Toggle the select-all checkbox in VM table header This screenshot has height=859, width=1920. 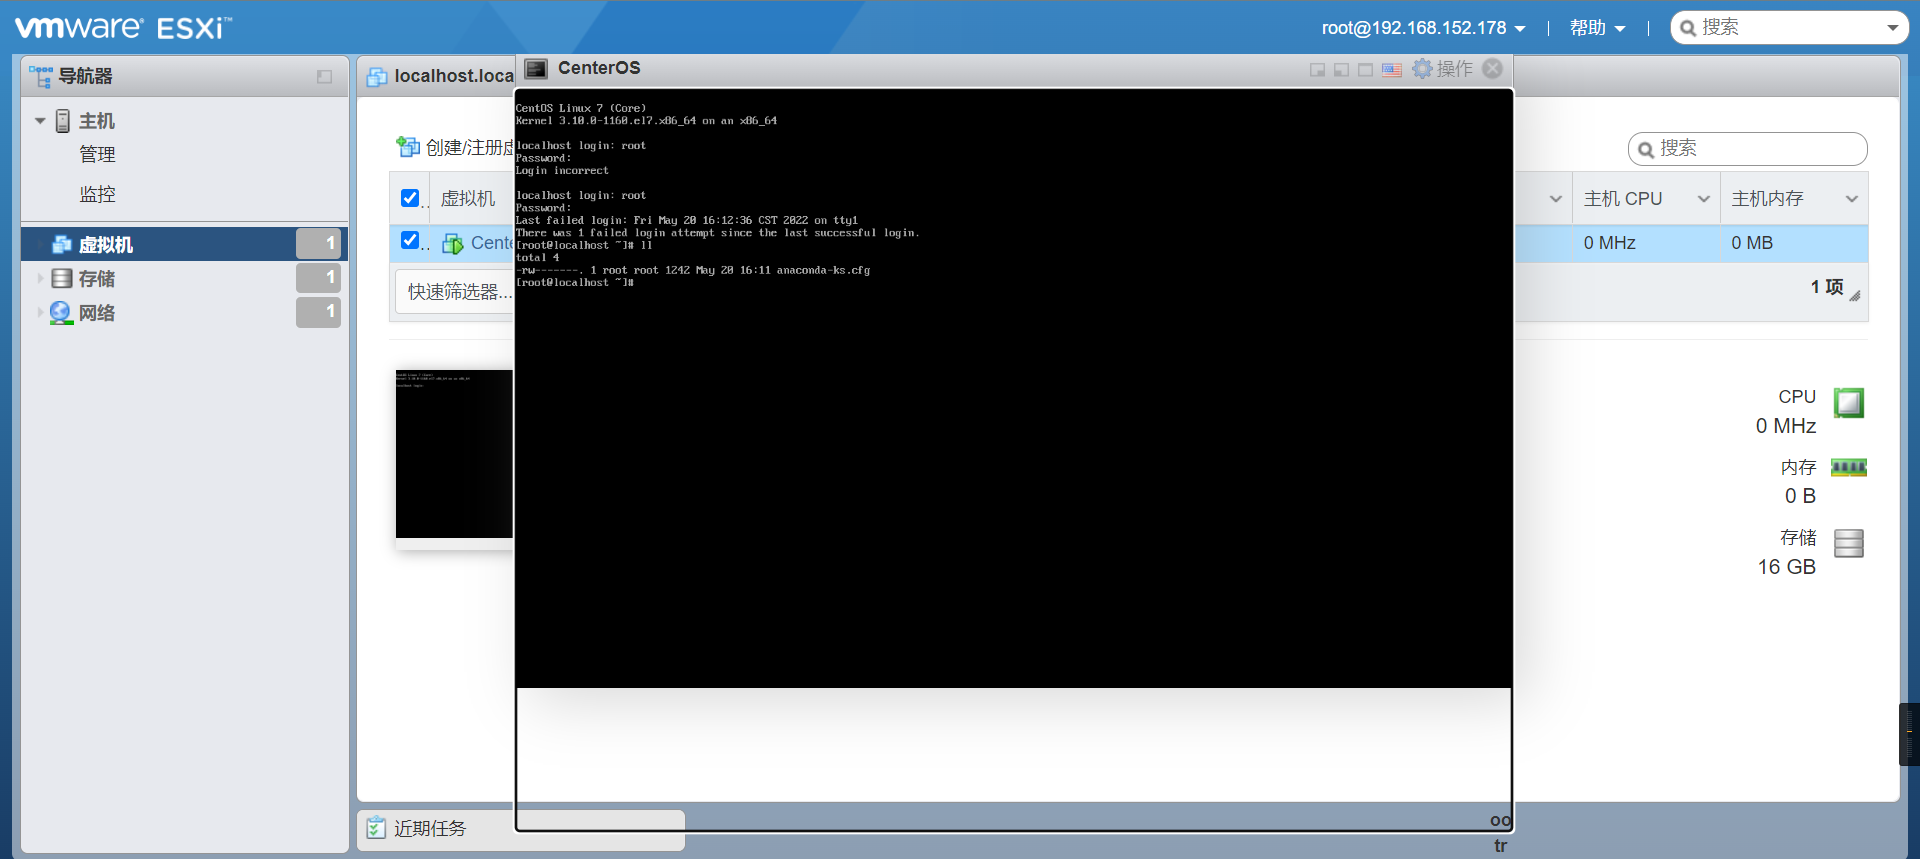[410, 198]
